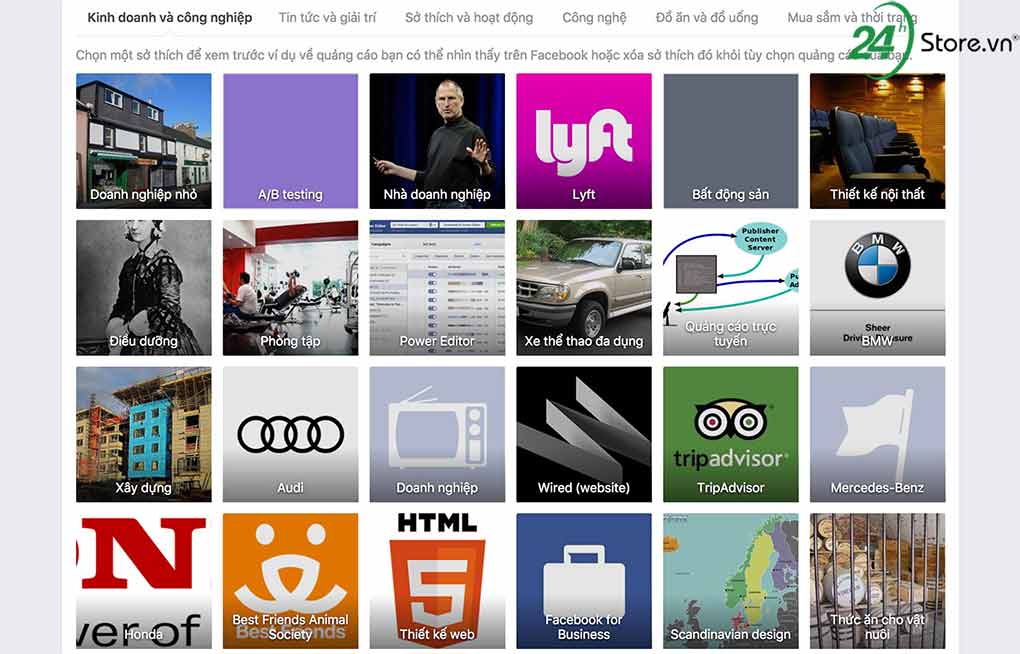Select the Thiết kế web HTML5 tile

tap(437, 580)
